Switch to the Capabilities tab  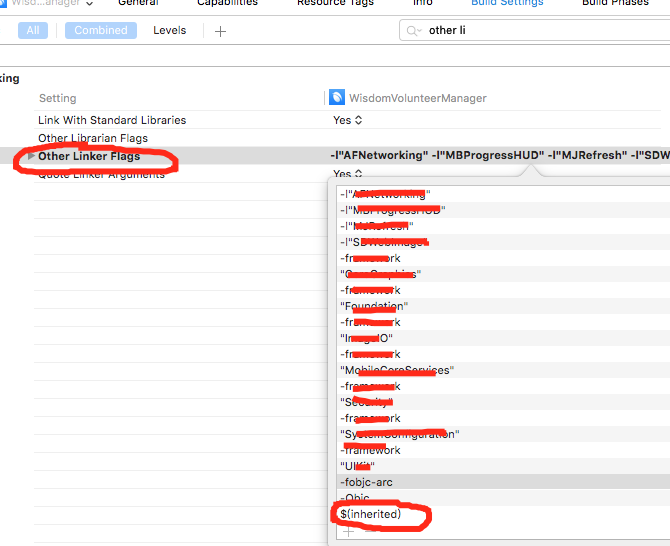pyautogui.click(x=227, y=3)
